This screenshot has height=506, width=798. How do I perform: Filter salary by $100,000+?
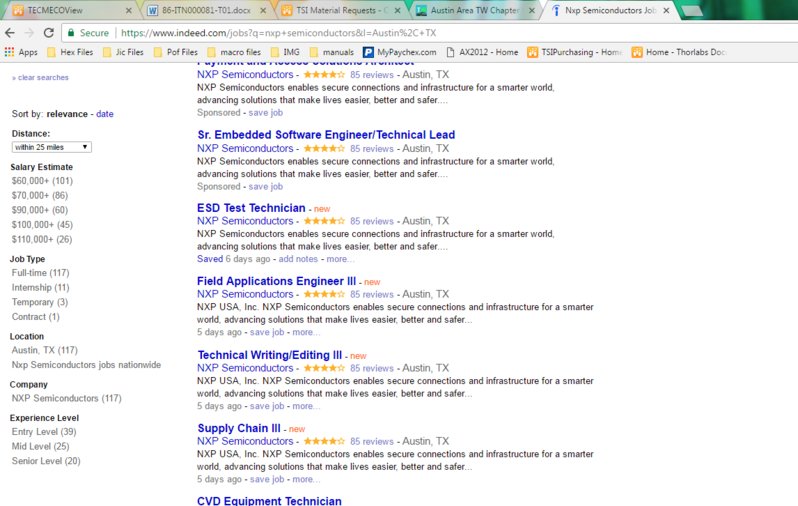point(42,225)
